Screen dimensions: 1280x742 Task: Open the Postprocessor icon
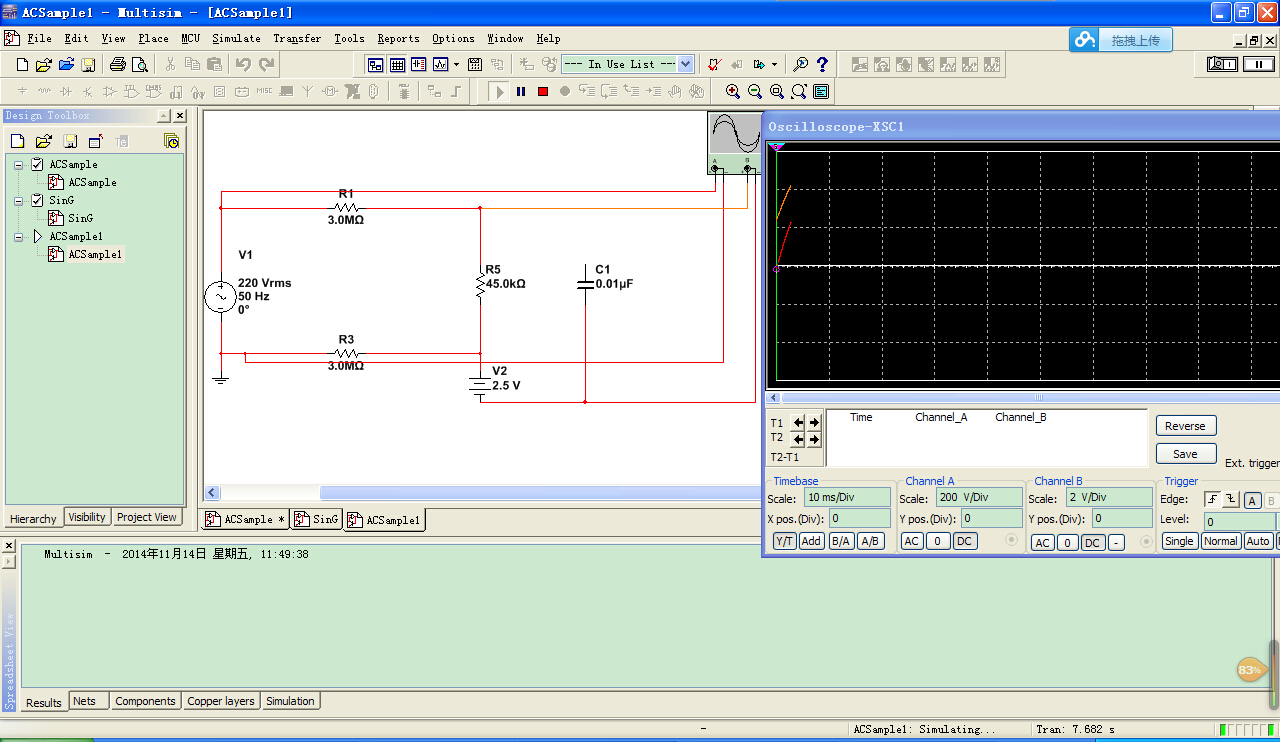click(475, 64)
